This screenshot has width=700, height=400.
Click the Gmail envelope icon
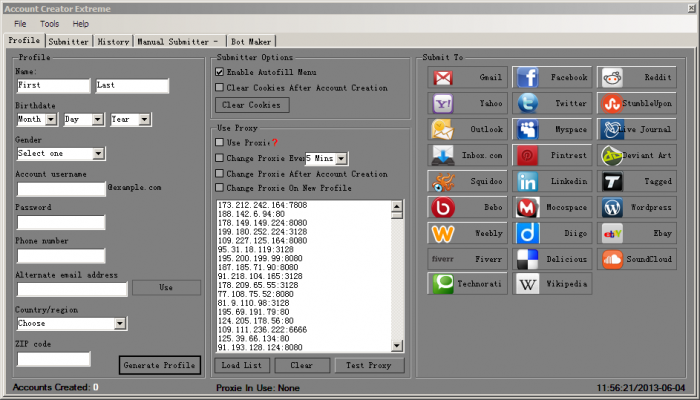tap(442, 78)
